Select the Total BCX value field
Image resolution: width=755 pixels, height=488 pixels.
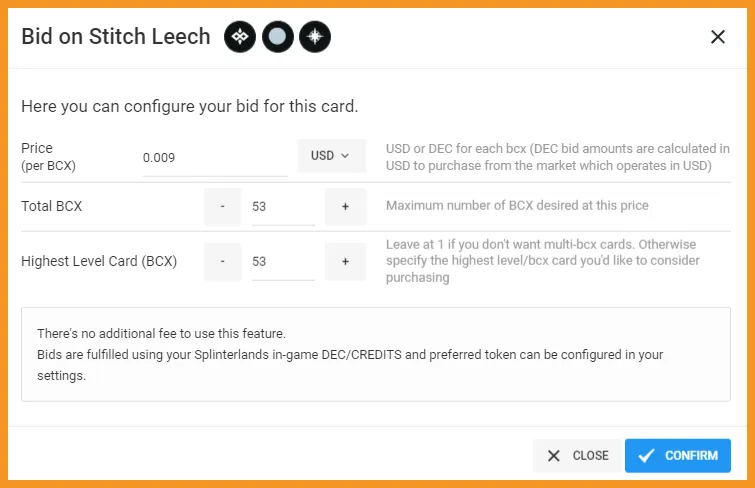pos(283,207)
